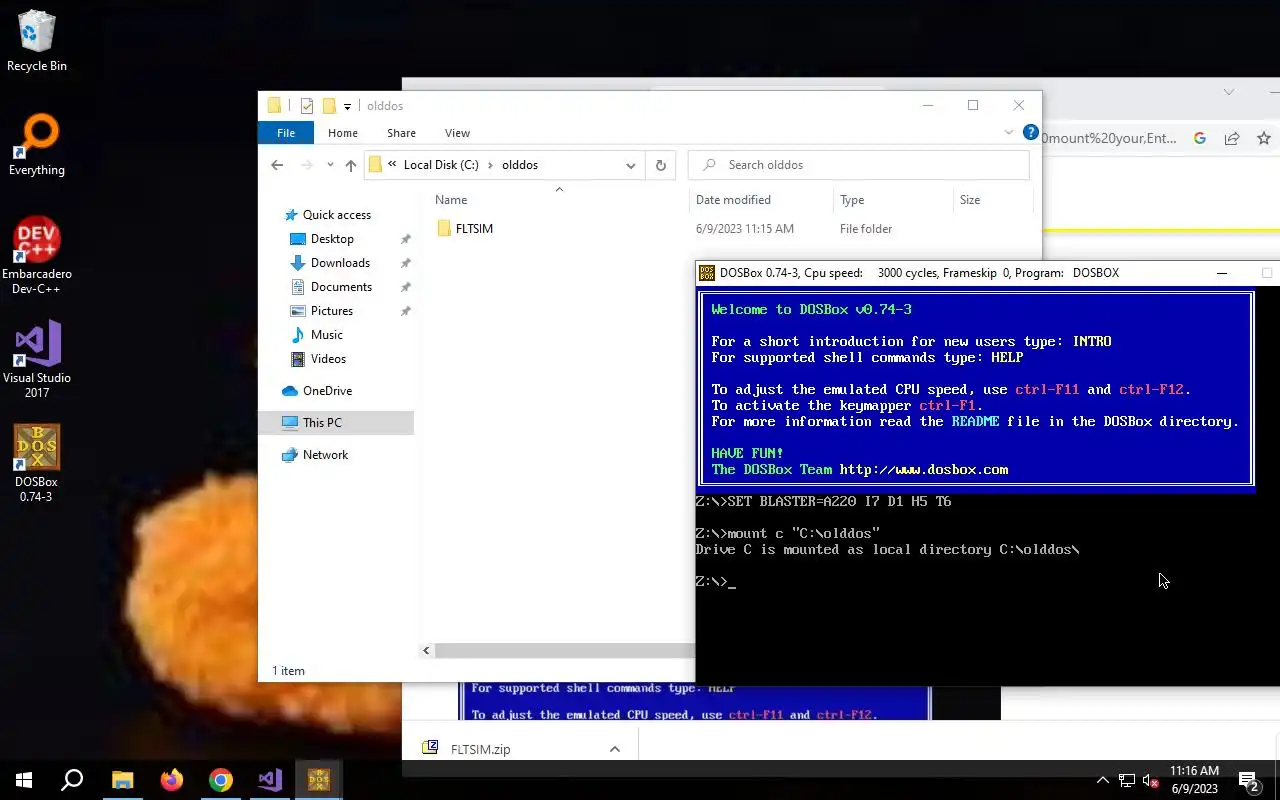Sort files by Date modified column
This screenshot has height=800, width=1280.
pos(733,200)
